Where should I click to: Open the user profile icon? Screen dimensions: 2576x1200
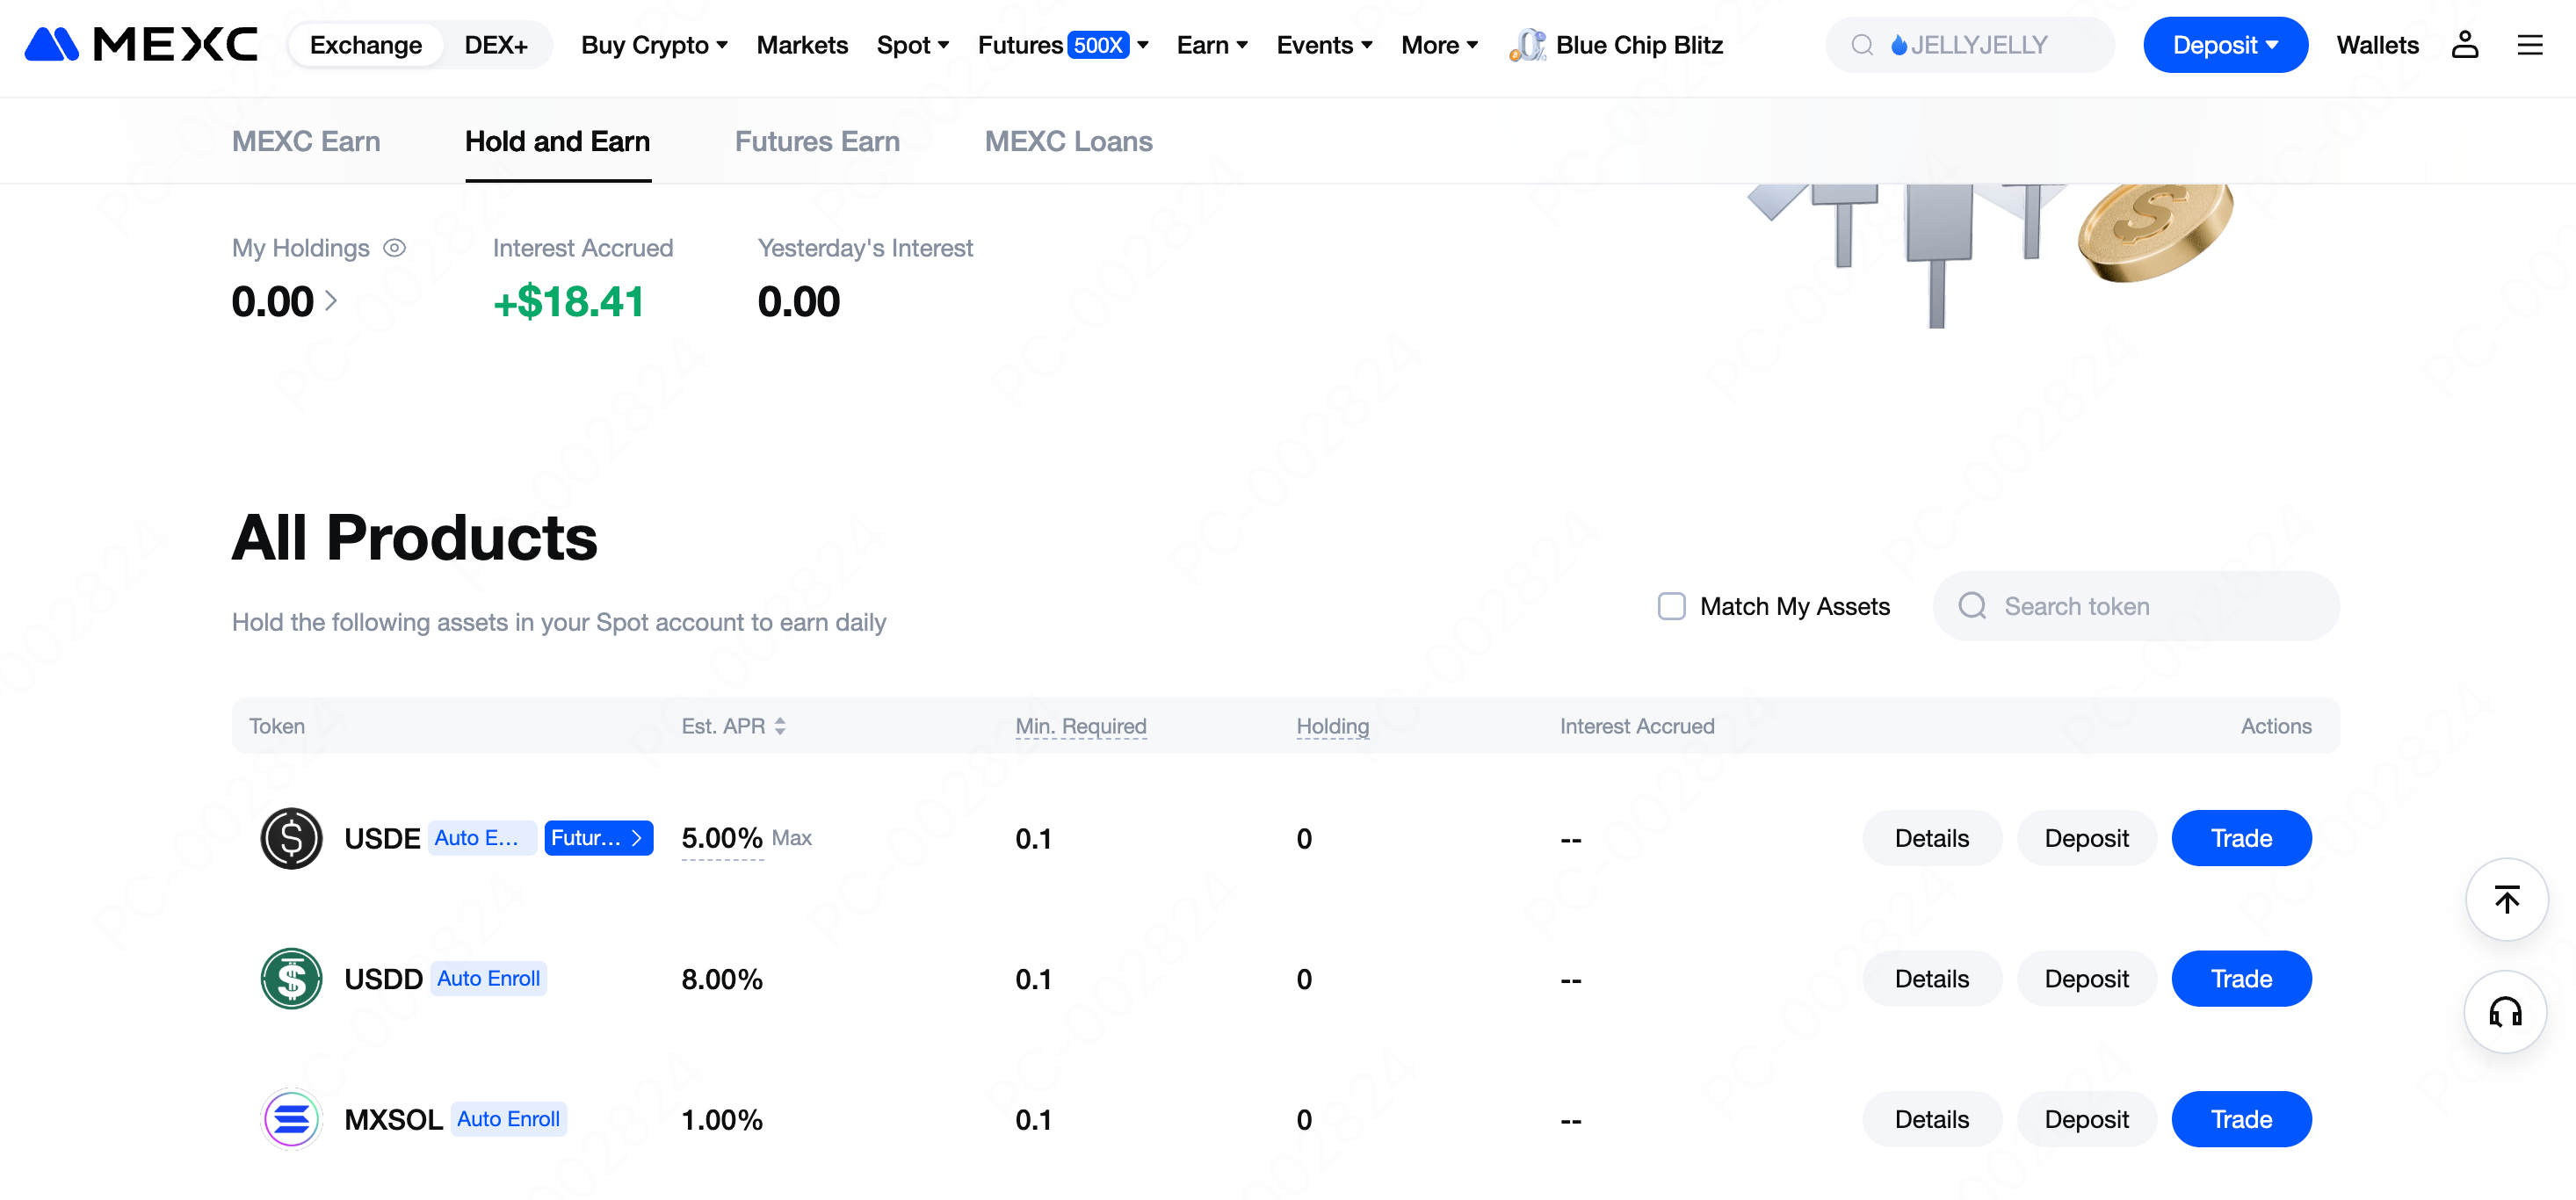2464,45
